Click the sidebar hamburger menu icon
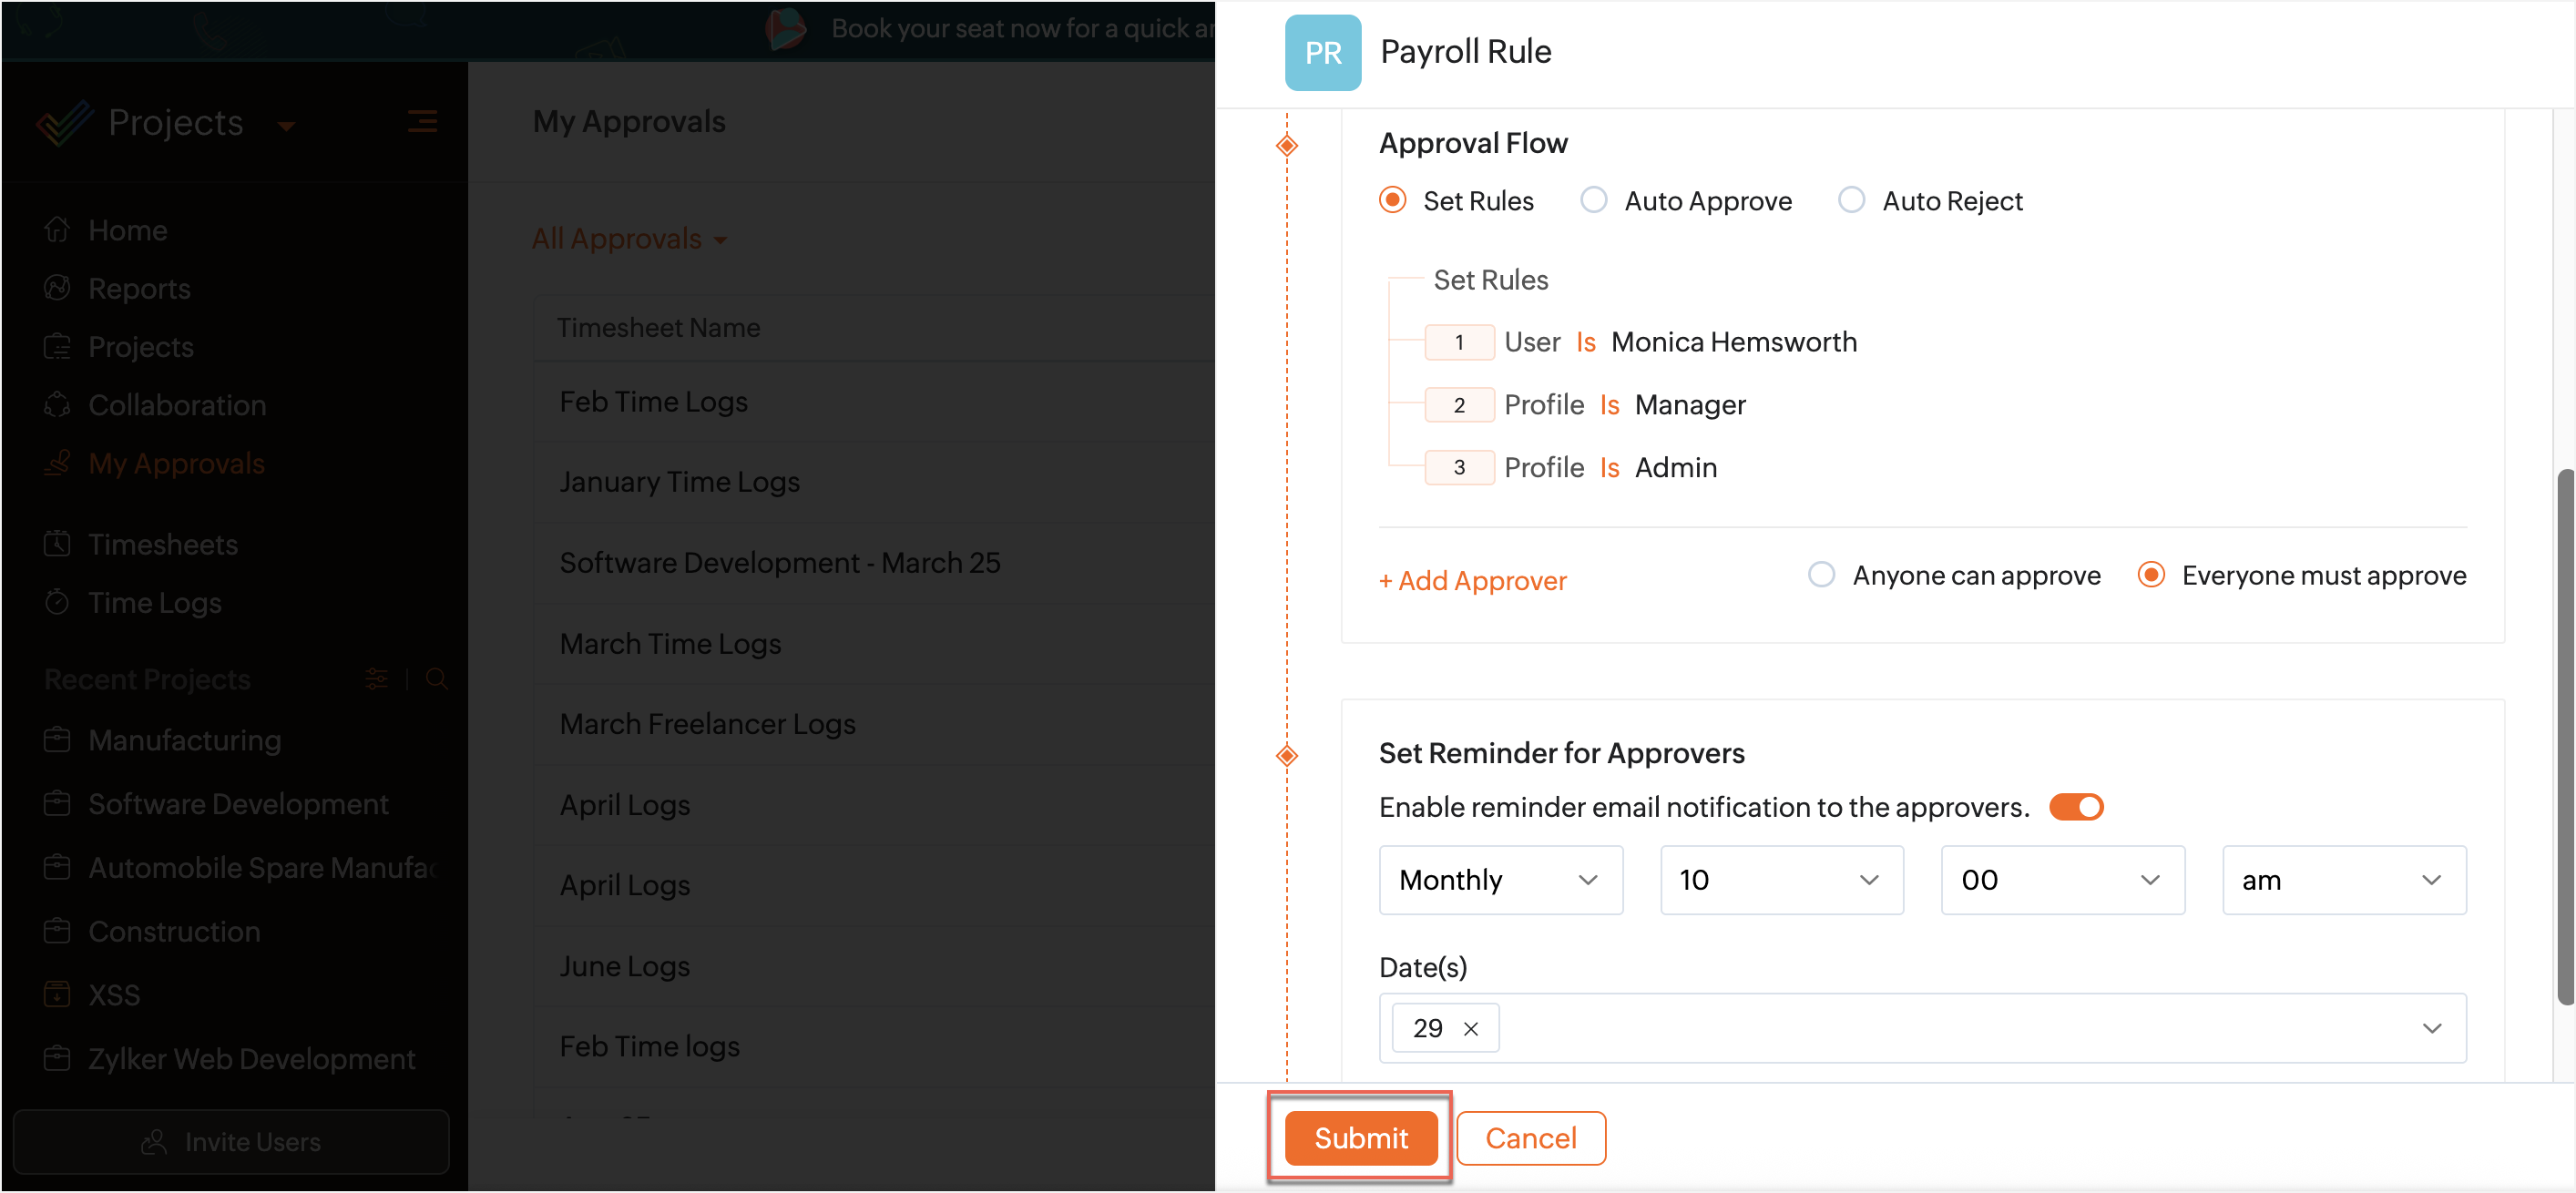The height and width of the screenshot is (1193, 2576). pyautogui.click(x=422, y=122)
